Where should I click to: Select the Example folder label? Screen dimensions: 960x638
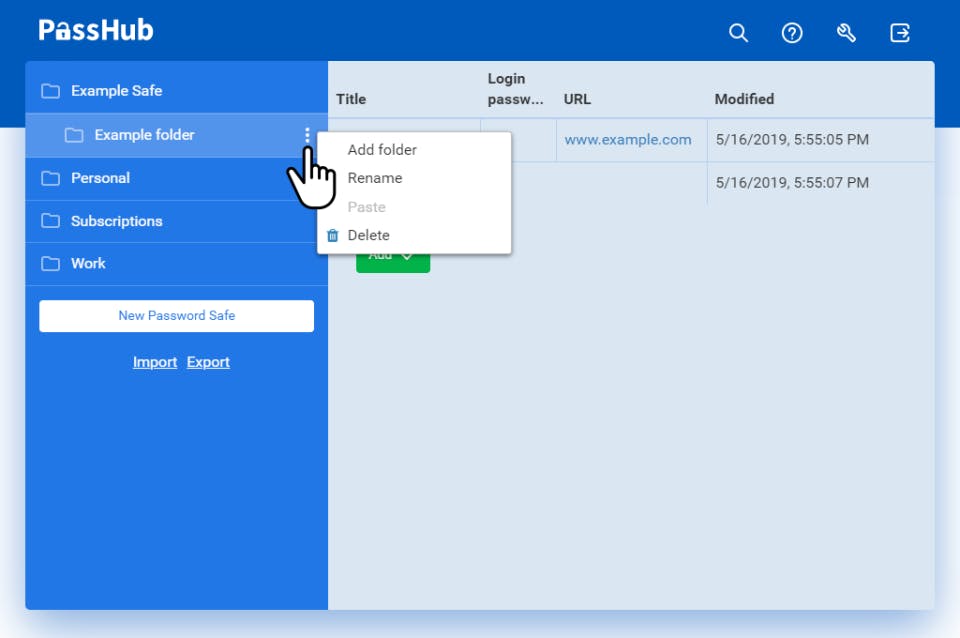point(144,135)
